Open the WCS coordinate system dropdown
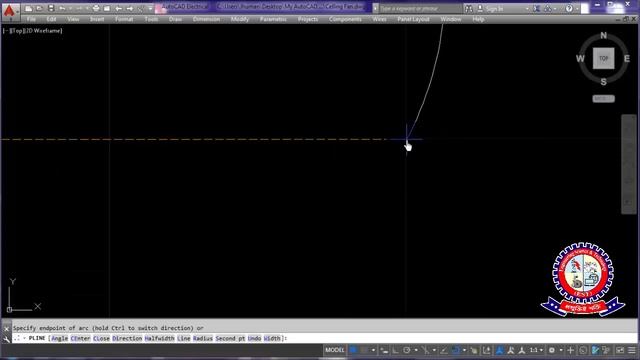640x360 pixels. (x=603, y=99)
